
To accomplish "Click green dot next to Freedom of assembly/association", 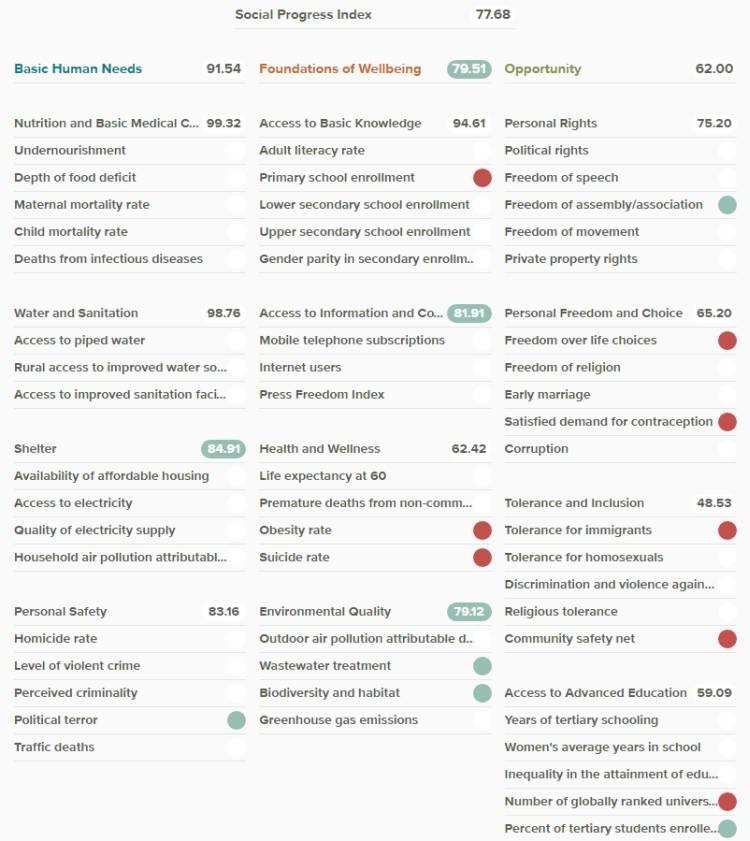I will [x=727, y=204].
